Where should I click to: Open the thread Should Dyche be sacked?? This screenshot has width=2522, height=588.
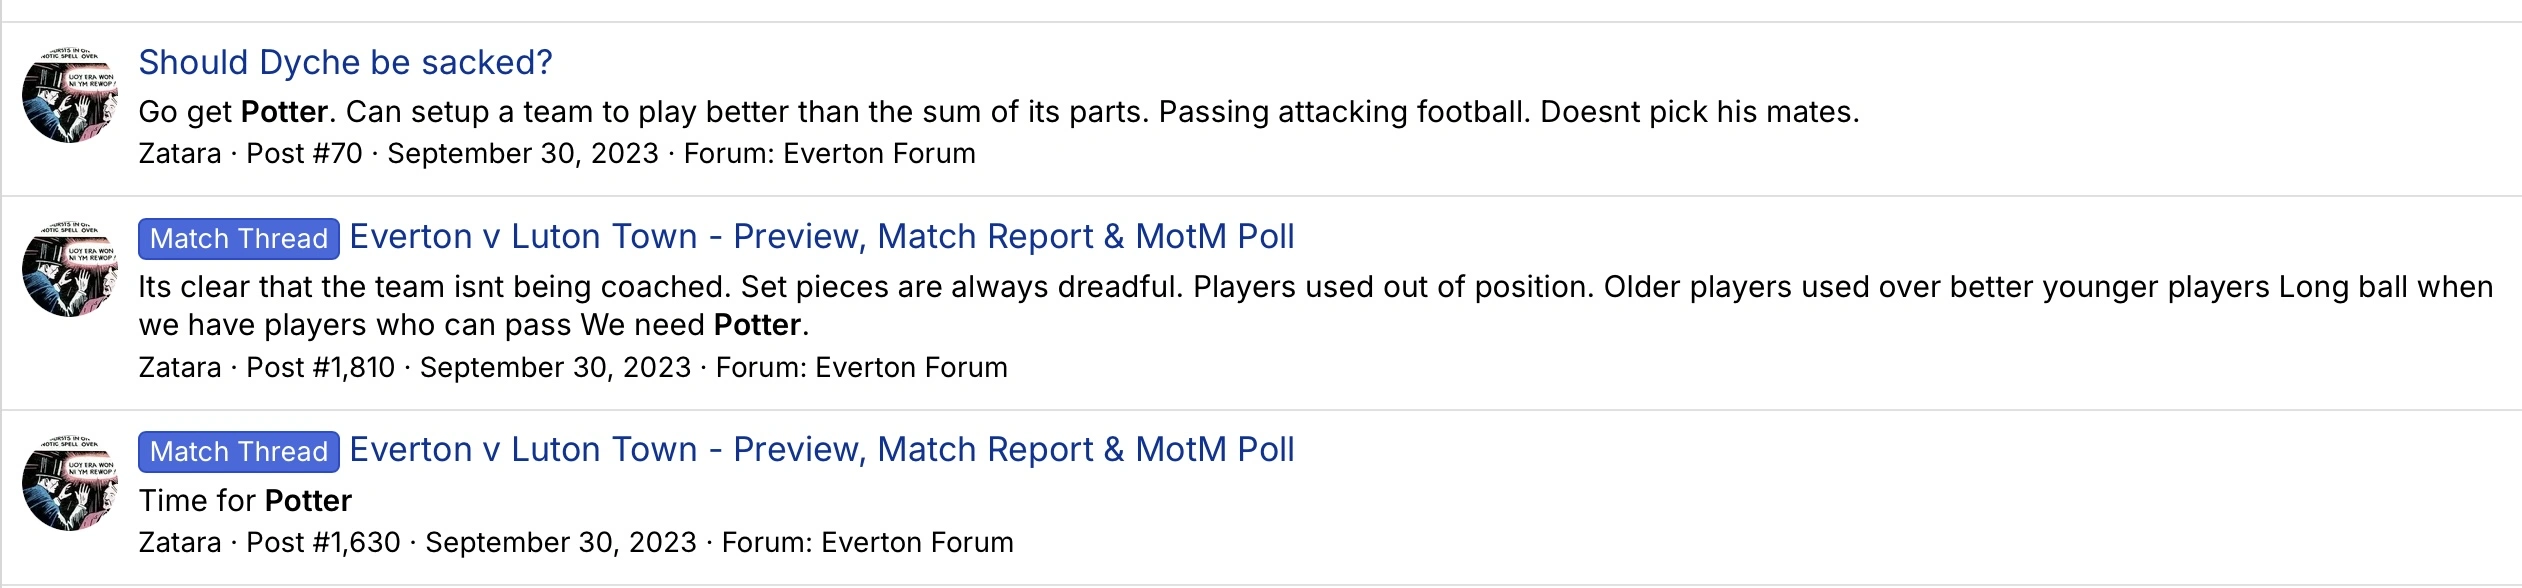pyautogui.click(x=345, y=62)
